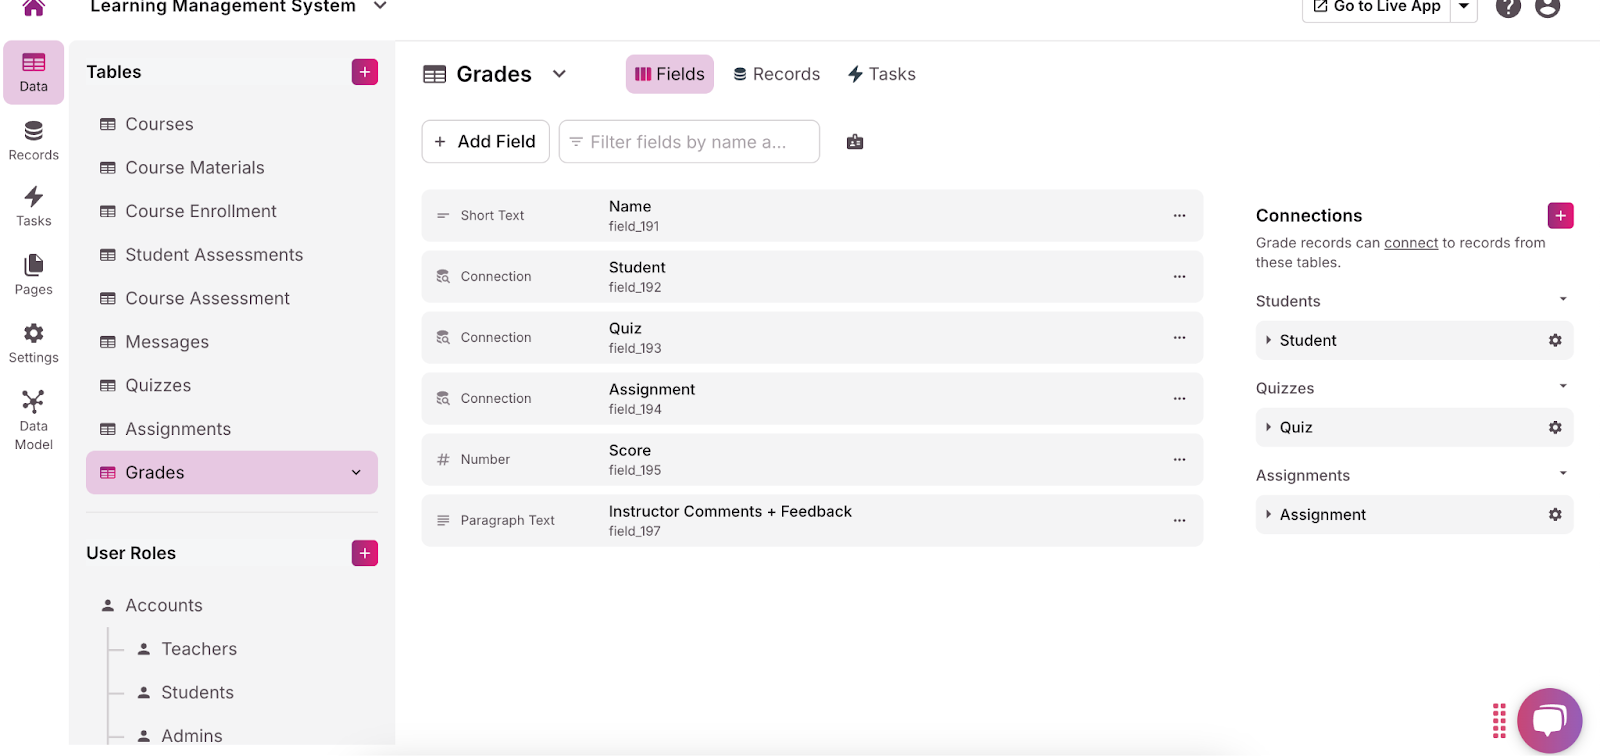Screen dimensions: 1600x756
Task: Click the plus icon beside User Roles
Action: click(365, 553)
